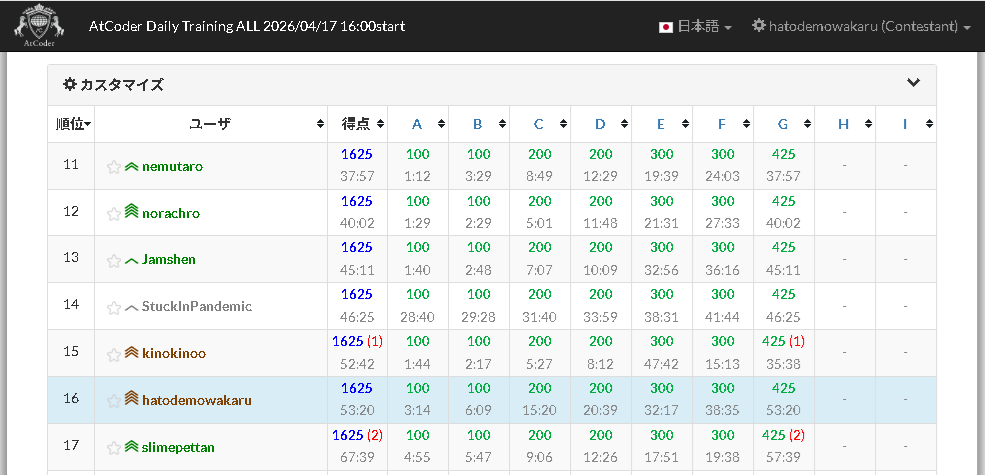Viewport: 985px width, 475px height.
Task: Open problem G link in header
Action: tap(783, 124)
